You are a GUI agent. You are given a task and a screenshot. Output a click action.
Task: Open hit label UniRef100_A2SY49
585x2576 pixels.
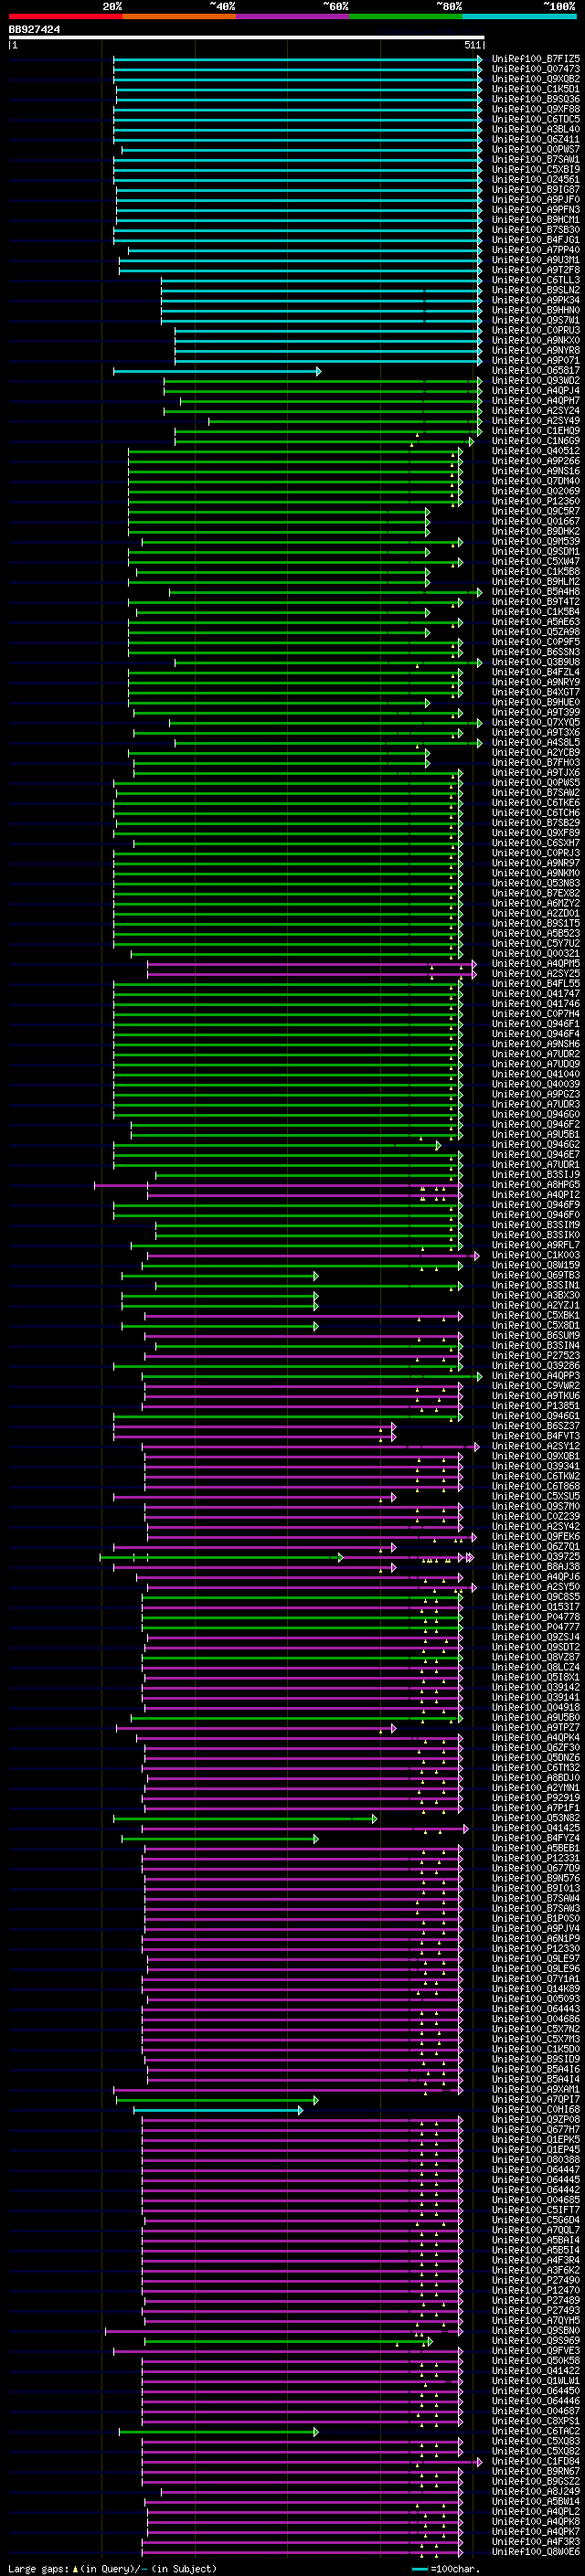tap(536, 421)
